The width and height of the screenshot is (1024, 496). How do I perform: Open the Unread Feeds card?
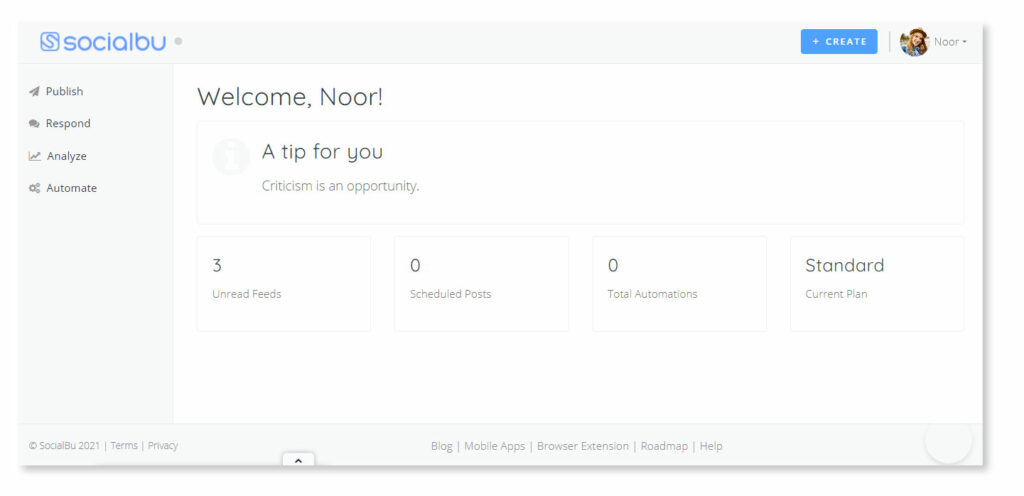(x=284, y=284)
